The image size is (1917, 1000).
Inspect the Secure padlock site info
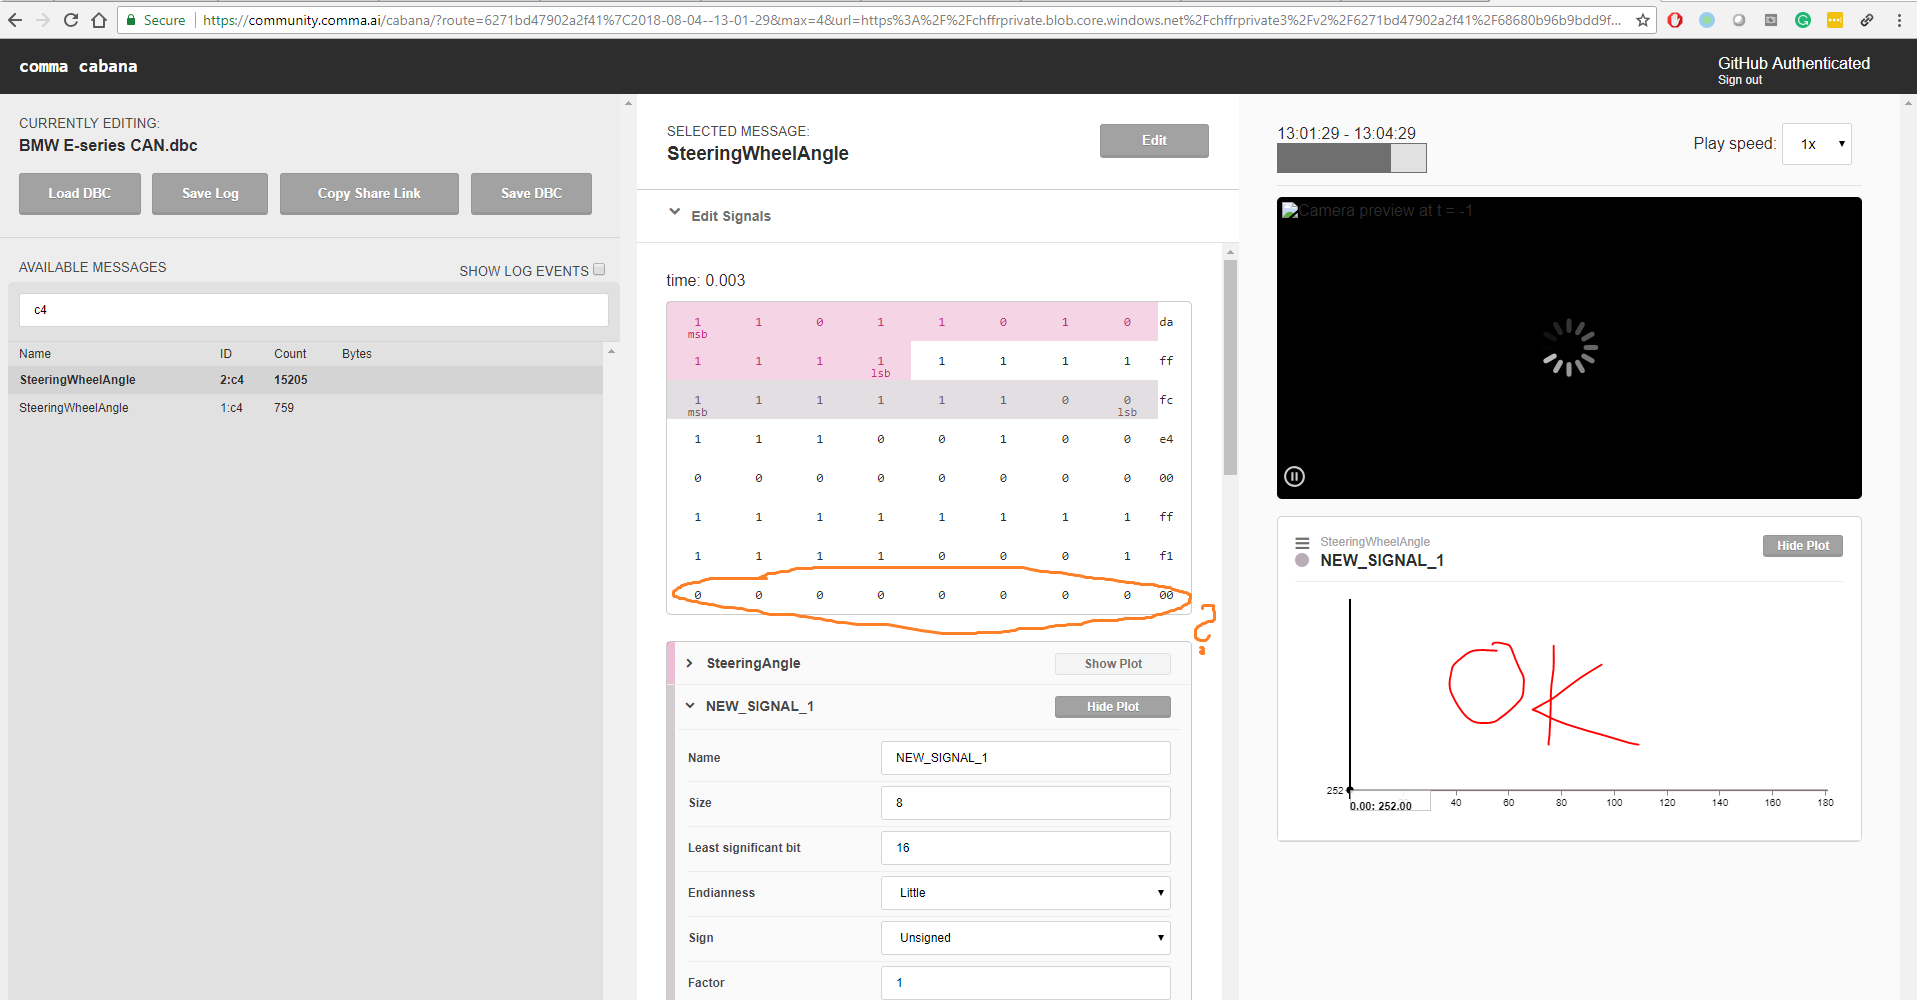tap(131, 19)
